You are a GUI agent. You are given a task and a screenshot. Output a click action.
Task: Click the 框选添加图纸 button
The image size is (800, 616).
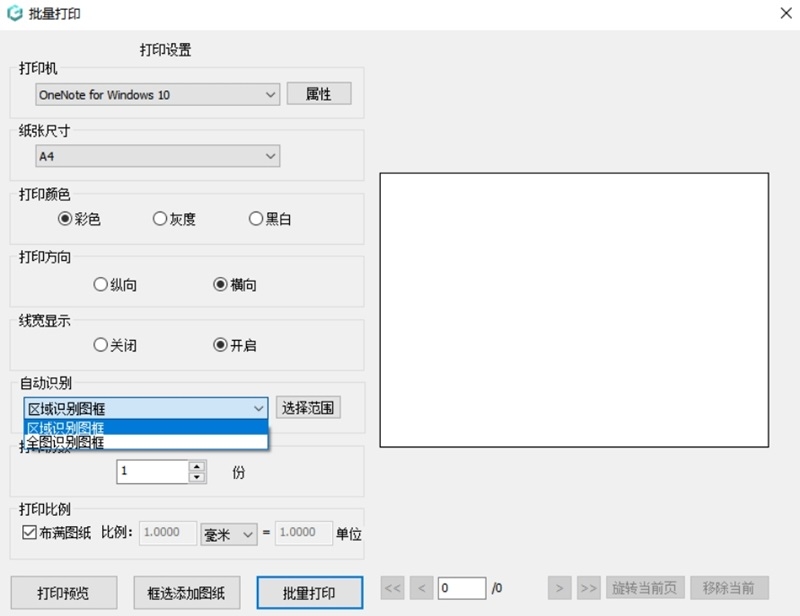click(187, 593)
